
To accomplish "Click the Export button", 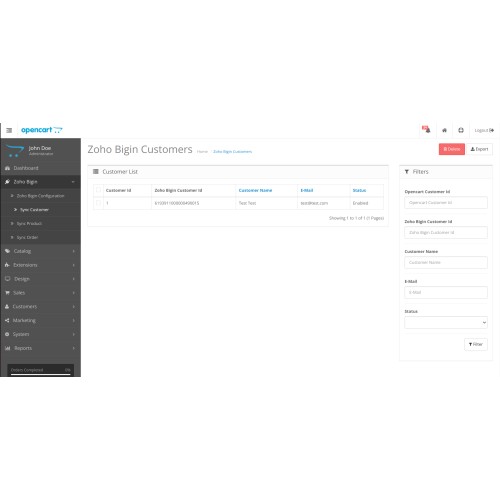I will coord(479,149).
